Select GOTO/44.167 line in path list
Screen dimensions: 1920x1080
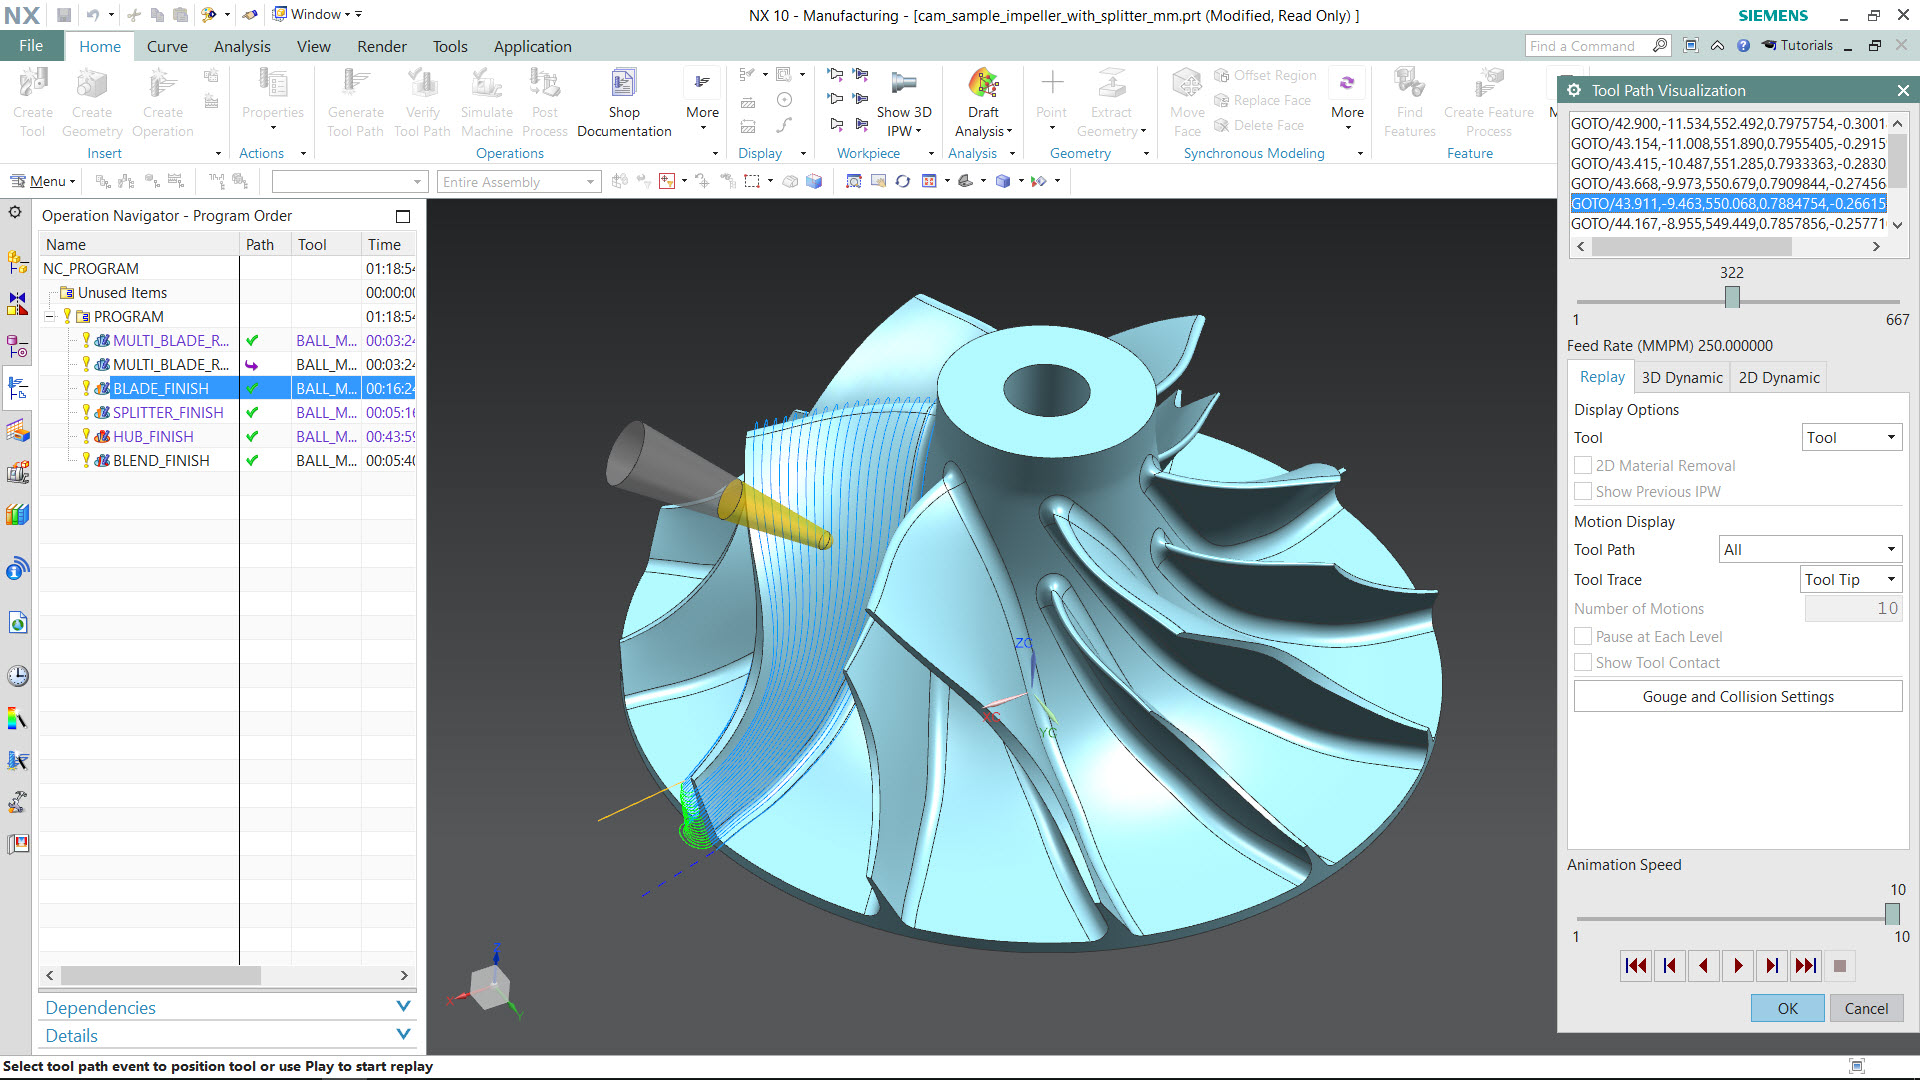pos(1728,224)
